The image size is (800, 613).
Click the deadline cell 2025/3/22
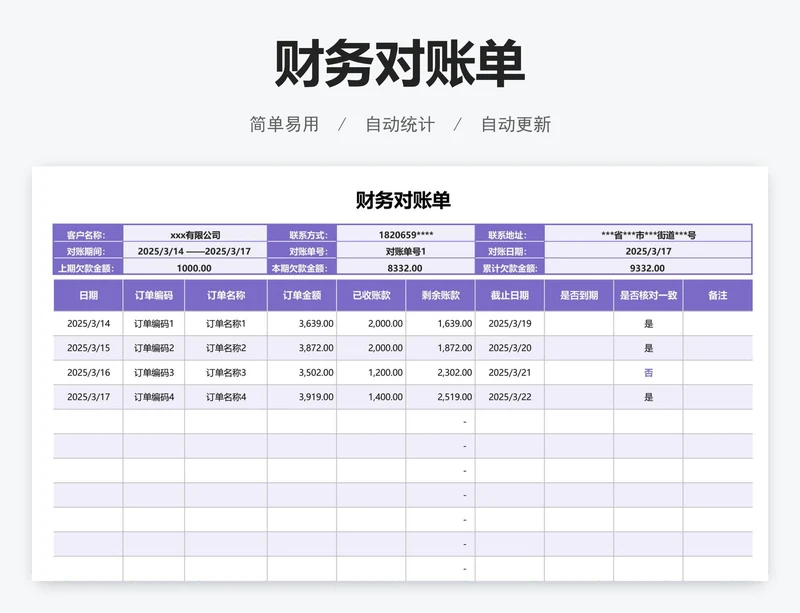[x=510, y=397]
